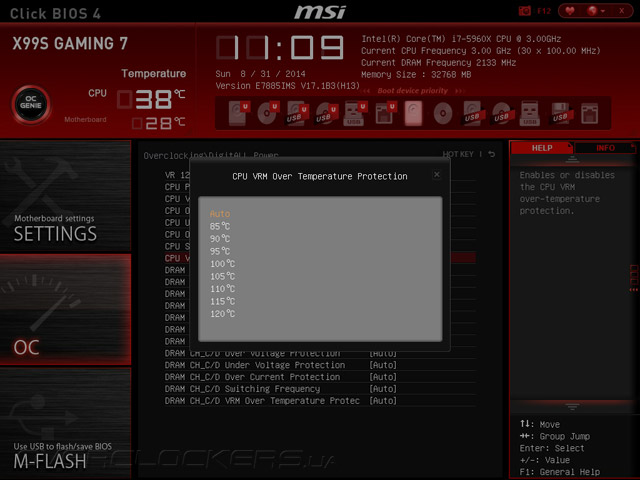640x480 pixels.
Task: Choose 110°C in the protection list
Action: pos(222,289)
